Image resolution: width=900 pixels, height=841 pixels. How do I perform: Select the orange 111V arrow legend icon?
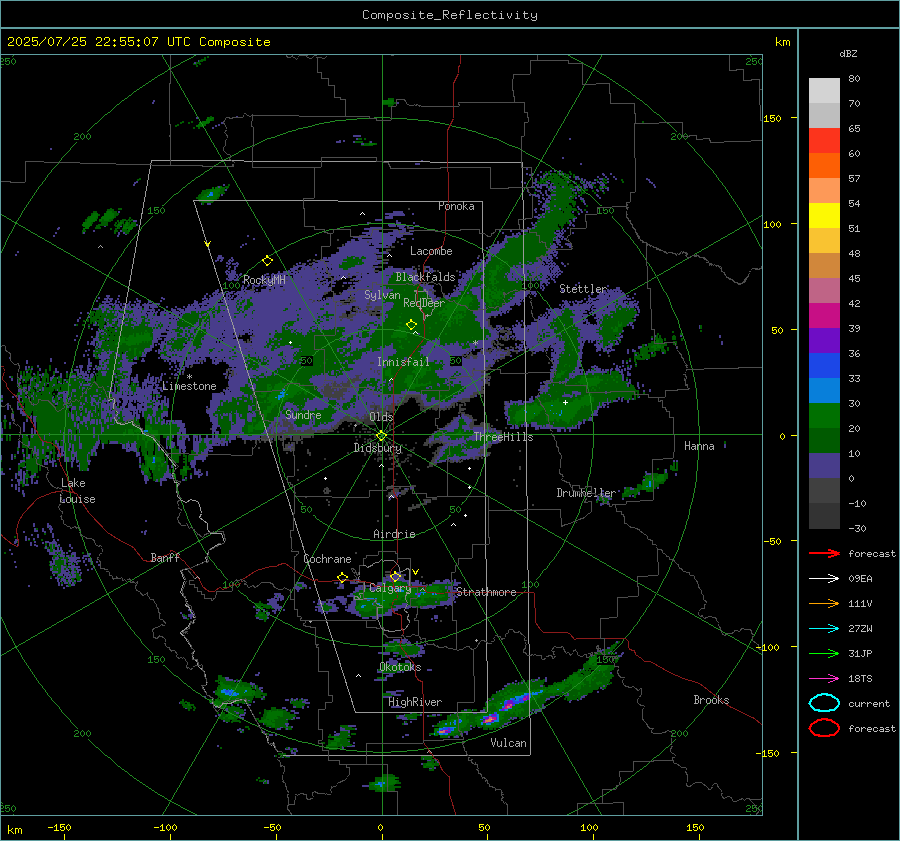pos(824,603)
